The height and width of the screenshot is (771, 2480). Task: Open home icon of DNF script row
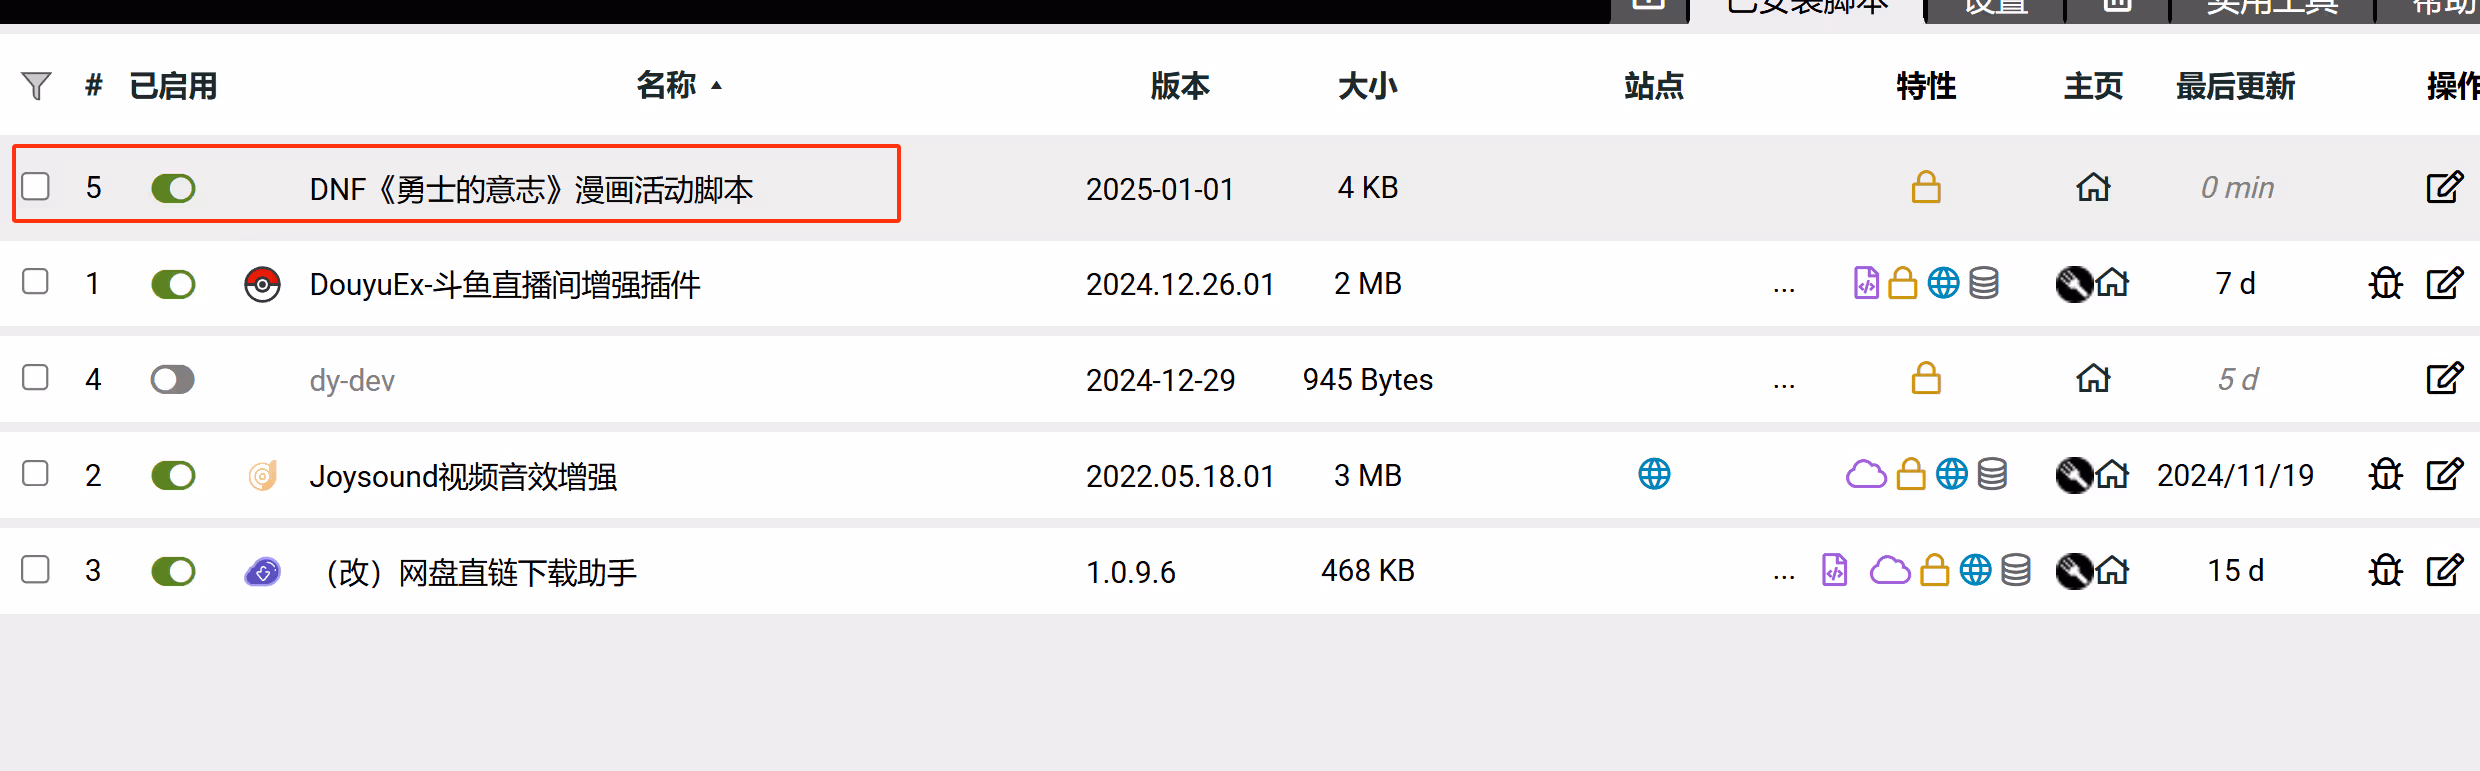2093,188
